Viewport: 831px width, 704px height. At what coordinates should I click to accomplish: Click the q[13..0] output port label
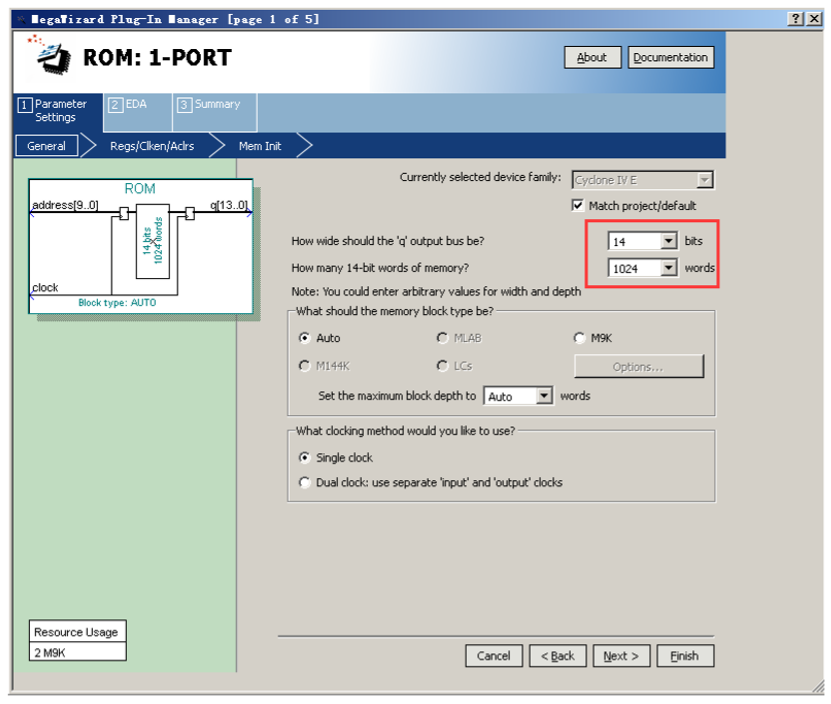coord(229,205)
